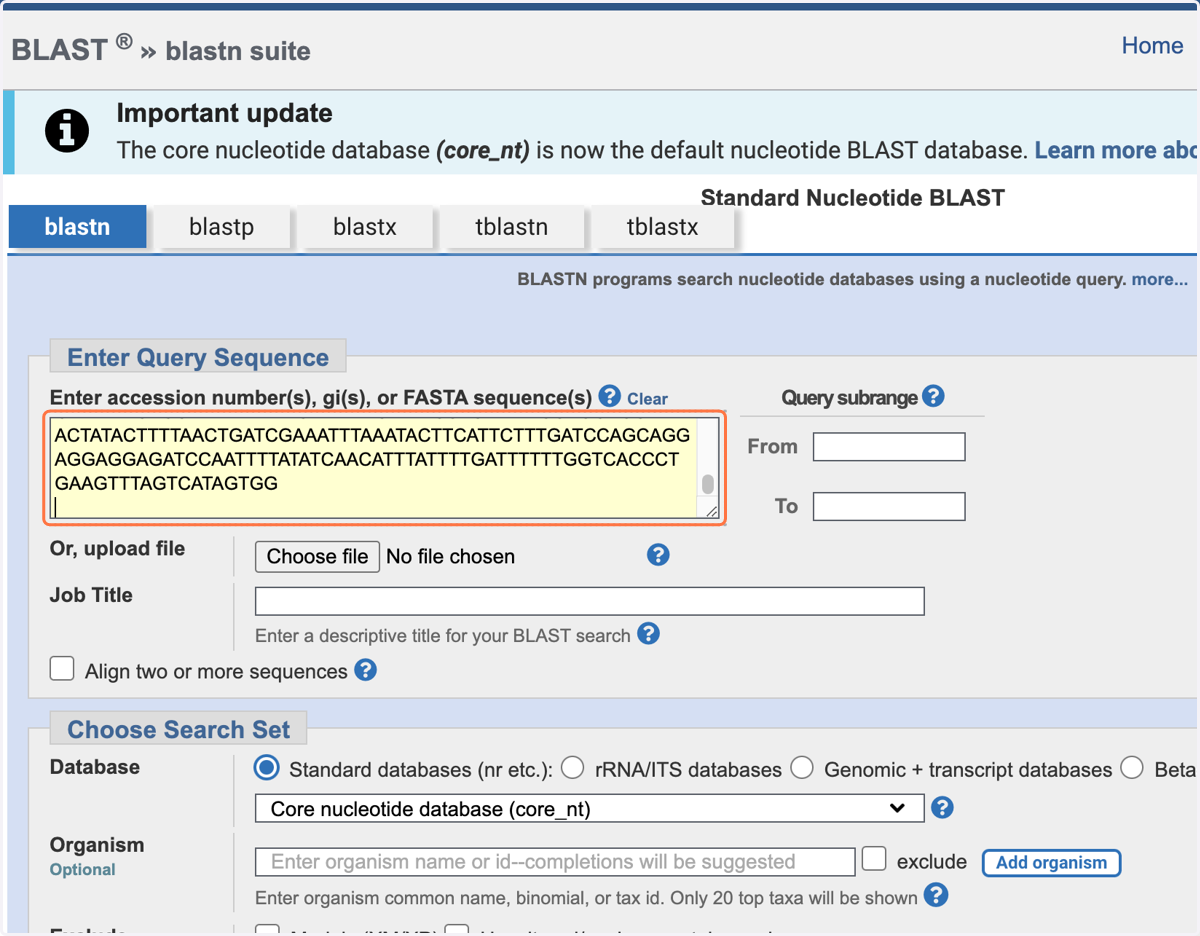Click the more... link about BLASTN

point(1160,279)
